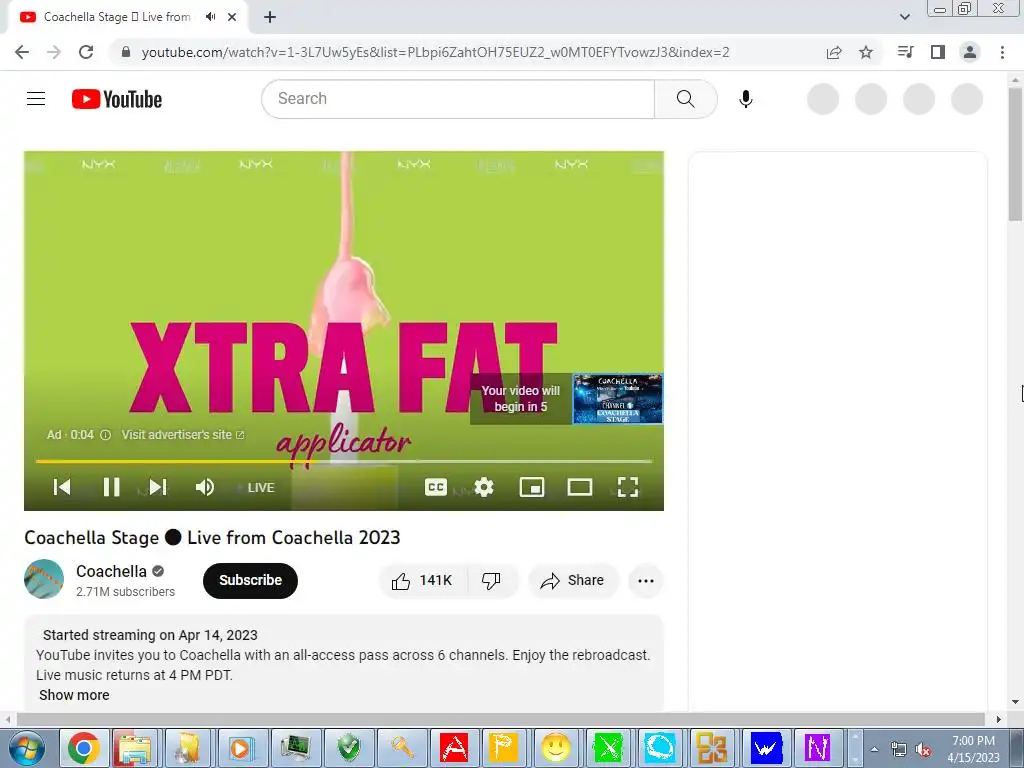Open green shield taskbar icon
Image resolution: width=1024 pixels, height=768 pixels.
point(348,748)
